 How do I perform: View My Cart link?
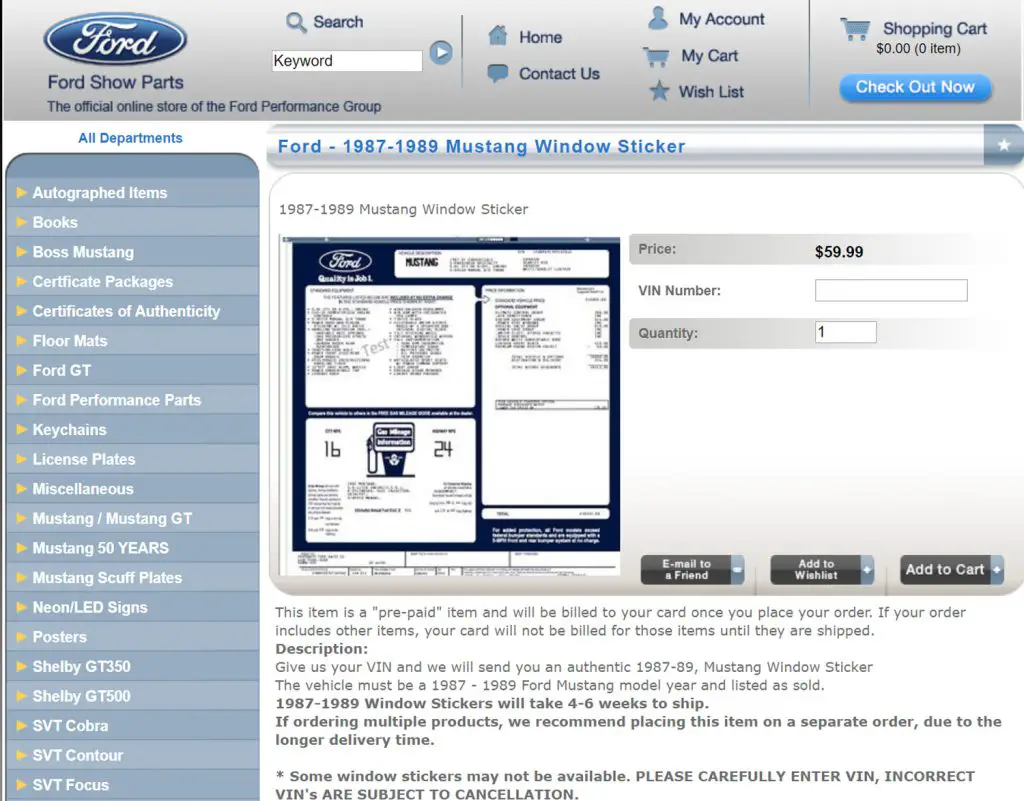coord(710,56)
